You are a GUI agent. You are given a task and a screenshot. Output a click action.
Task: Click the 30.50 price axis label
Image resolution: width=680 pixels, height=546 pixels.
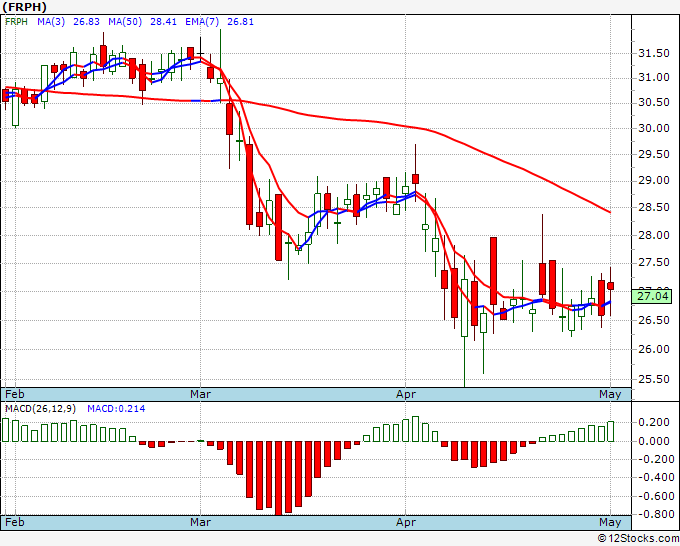pyautogui.click(x=654, y=102)
